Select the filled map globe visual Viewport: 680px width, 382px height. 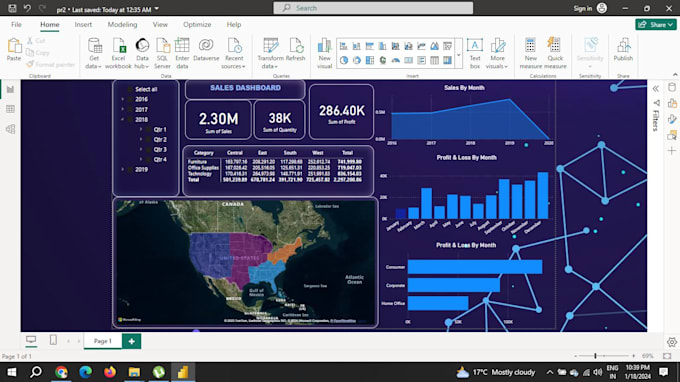[382, 60]
